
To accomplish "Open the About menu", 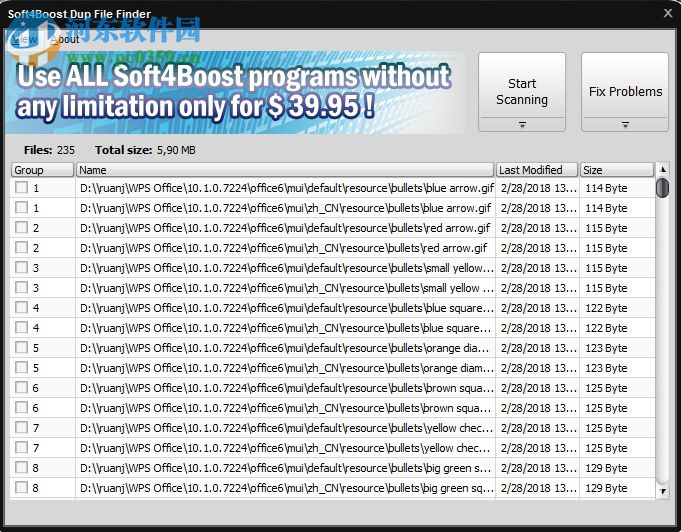I will pyautogui.click(x=65, y=40).
